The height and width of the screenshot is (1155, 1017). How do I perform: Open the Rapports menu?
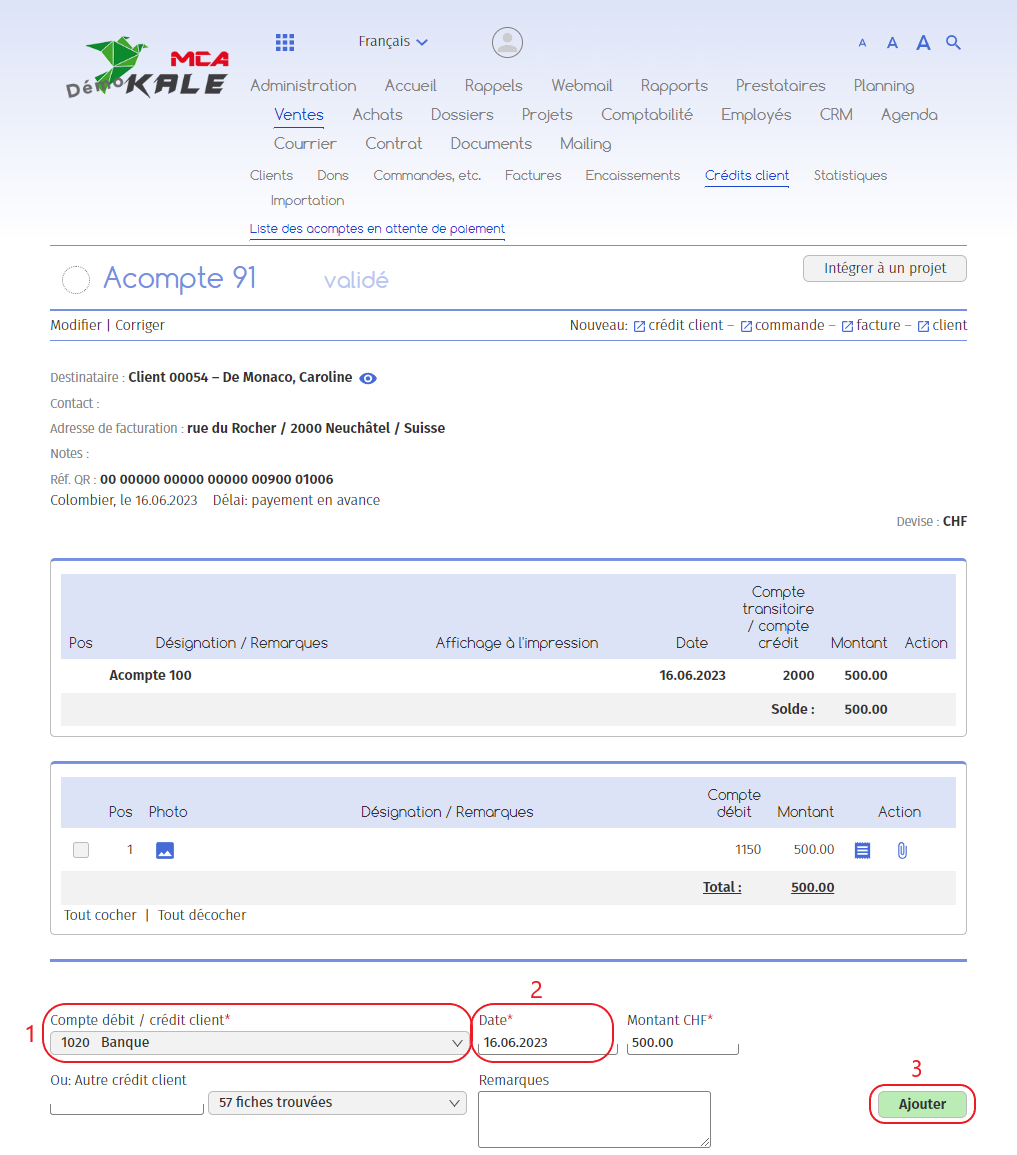(674, 85)
